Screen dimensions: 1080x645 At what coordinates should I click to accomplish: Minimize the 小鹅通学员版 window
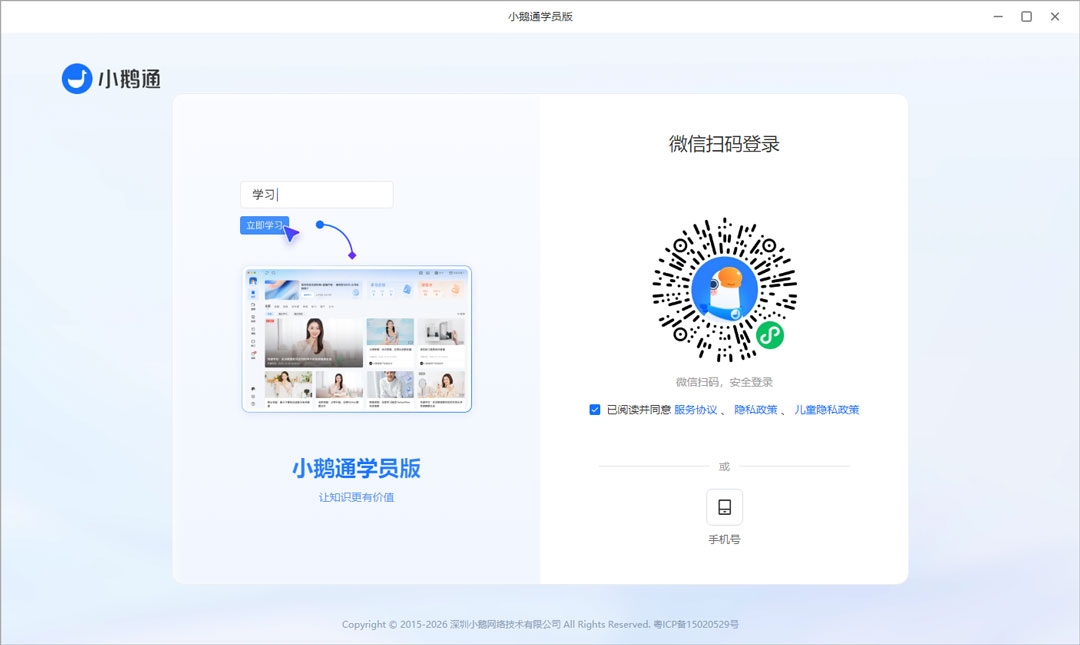click(997, 17)
